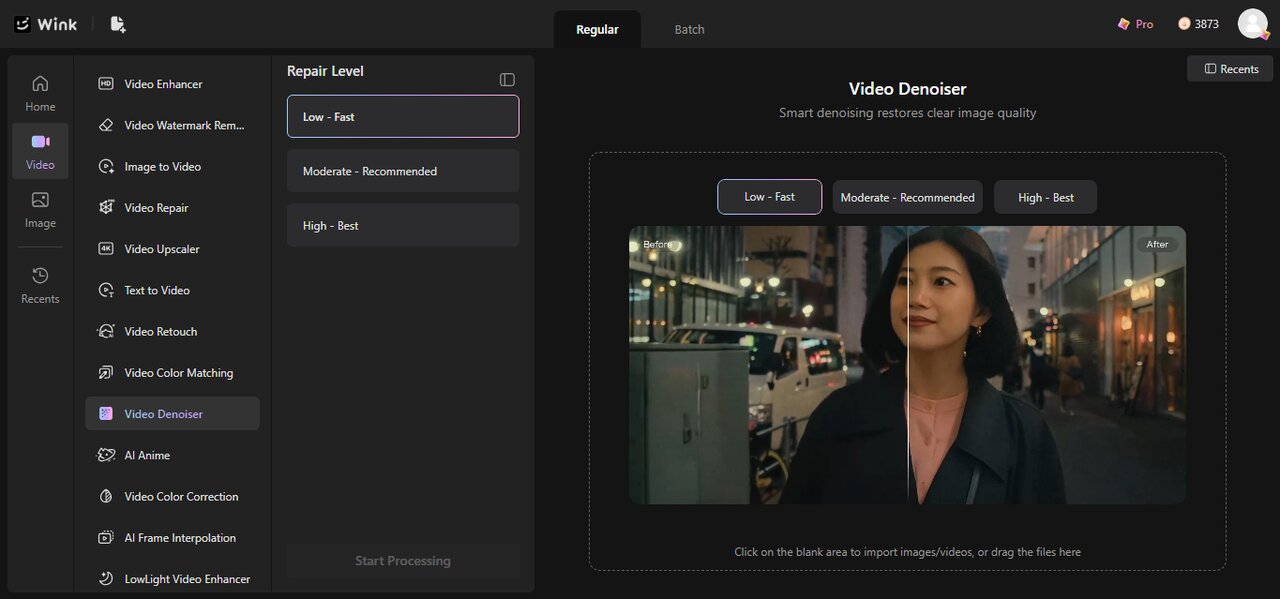Image resolution: width=1280 pixels, height=599 pixels.
Task: Open Video Upscaler tool label
Action: click(162, 249)
